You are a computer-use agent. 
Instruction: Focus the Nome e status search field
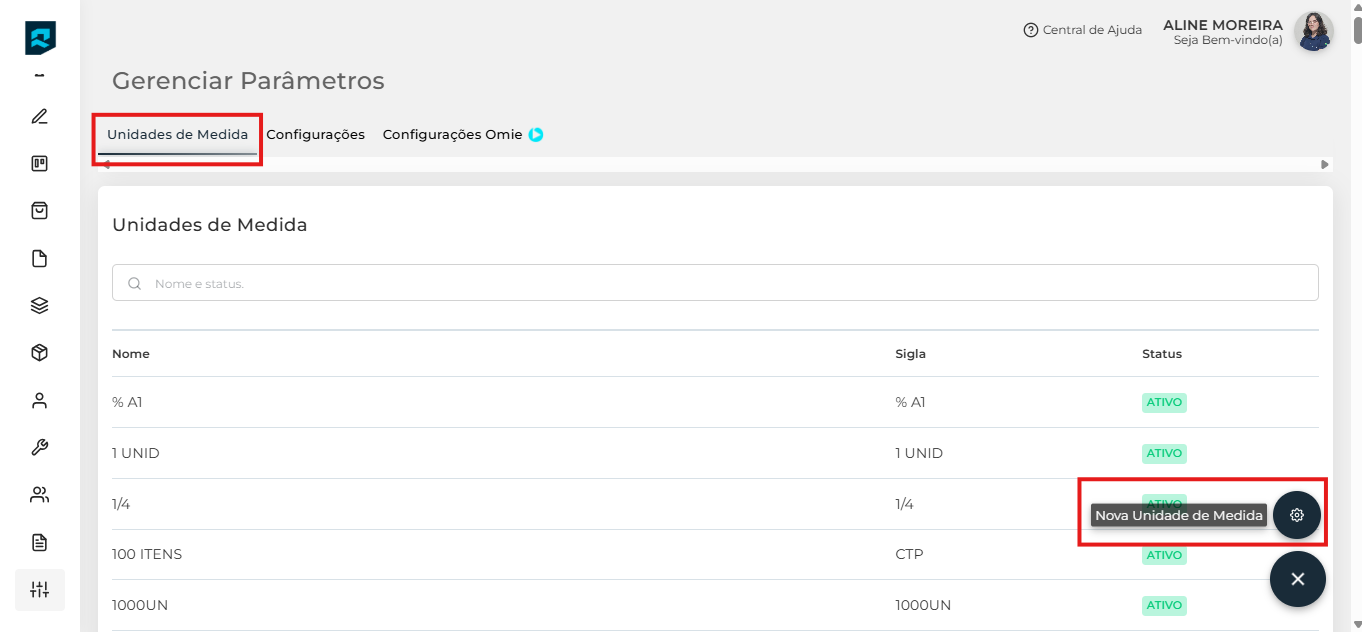(715, 283)
